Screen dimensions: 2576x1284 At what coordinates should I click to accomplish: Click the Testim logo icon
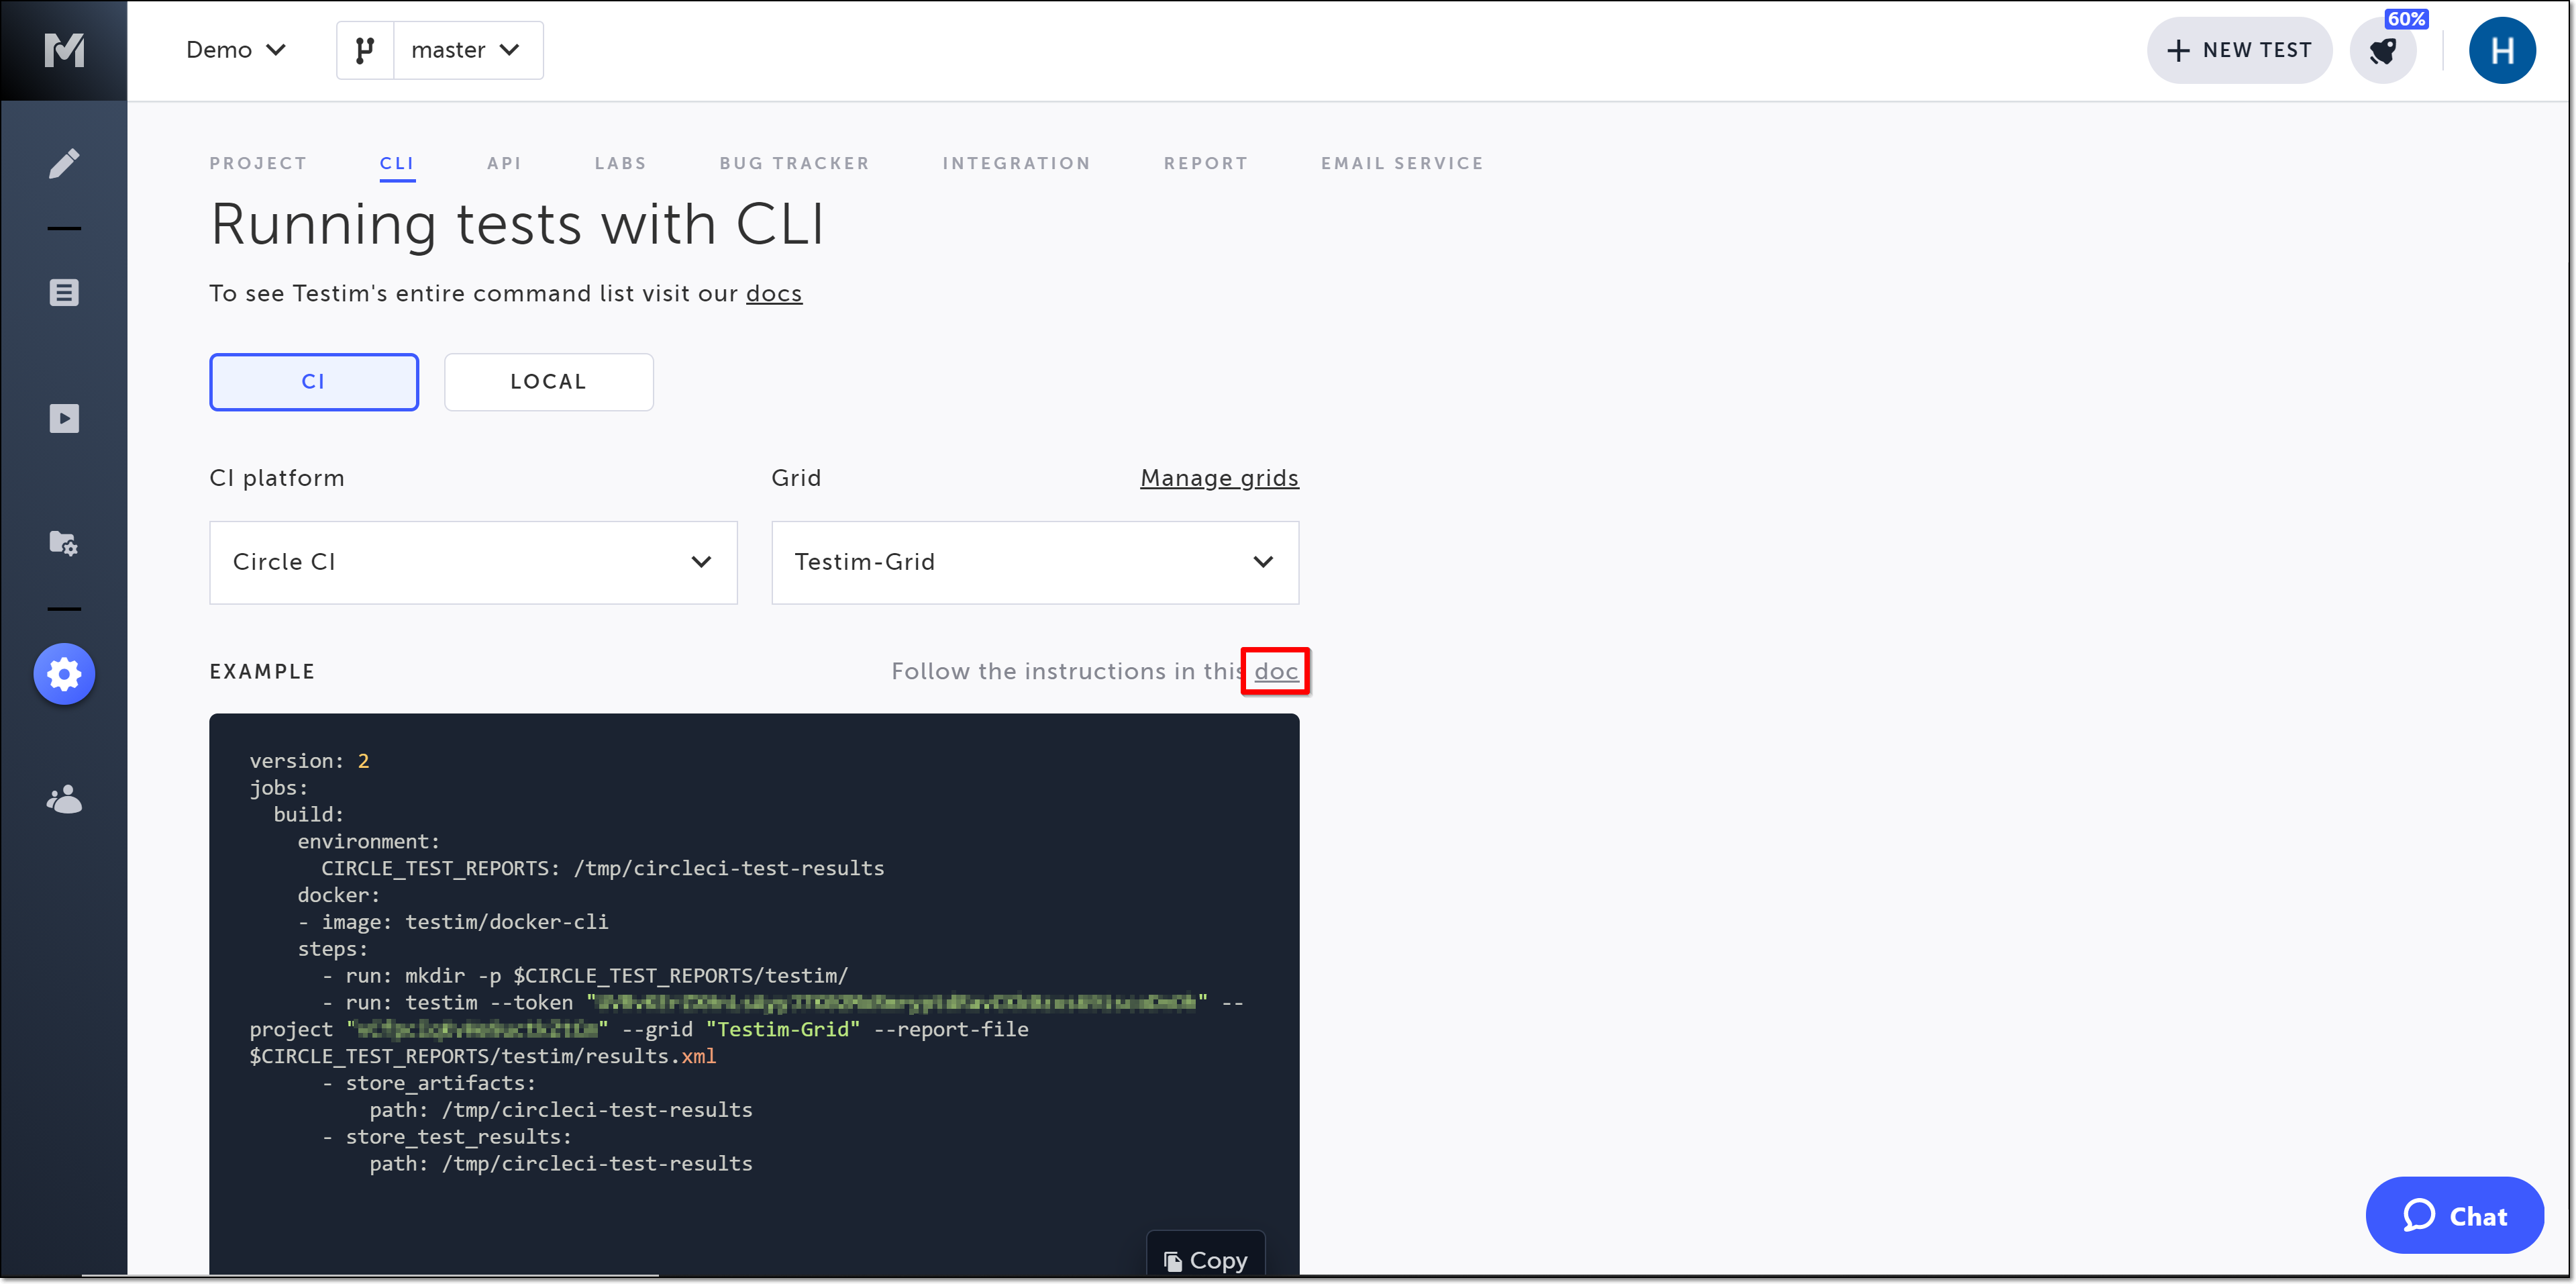click(x=64, y=50)
